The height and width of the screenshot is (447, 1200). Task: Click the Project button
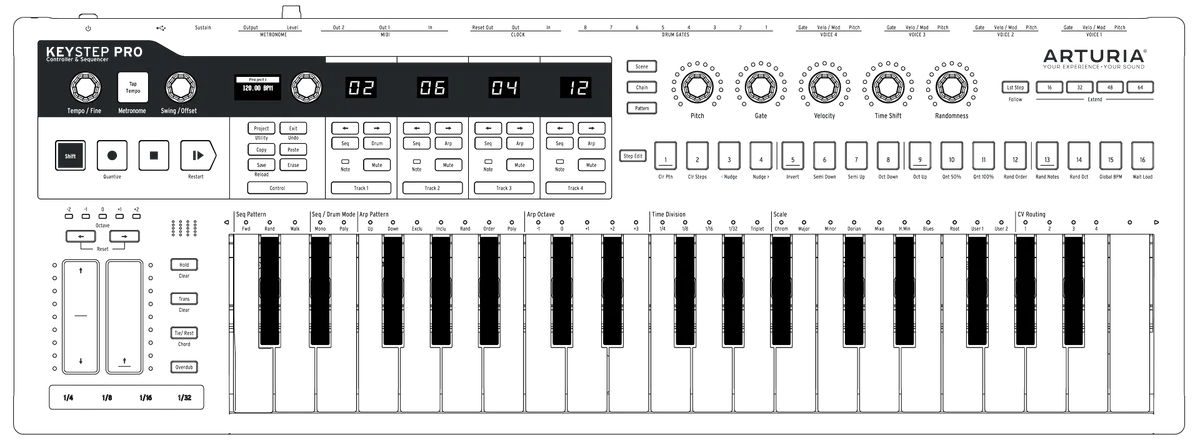pyautogui.click(x=261, y=128)
